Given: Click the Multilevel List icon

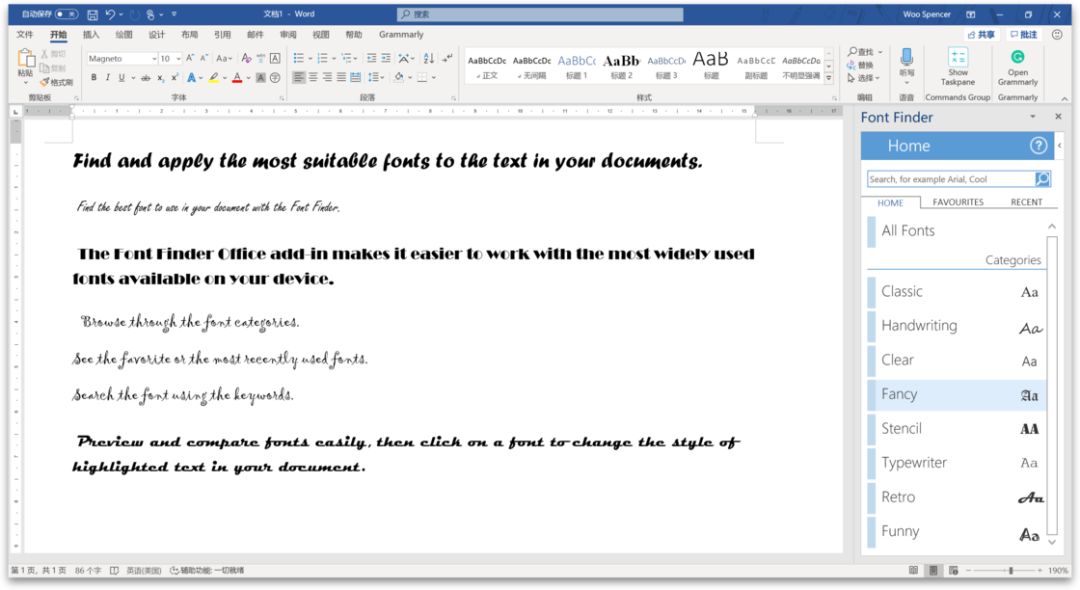Looking at the screenshot, I should (346, 59).
